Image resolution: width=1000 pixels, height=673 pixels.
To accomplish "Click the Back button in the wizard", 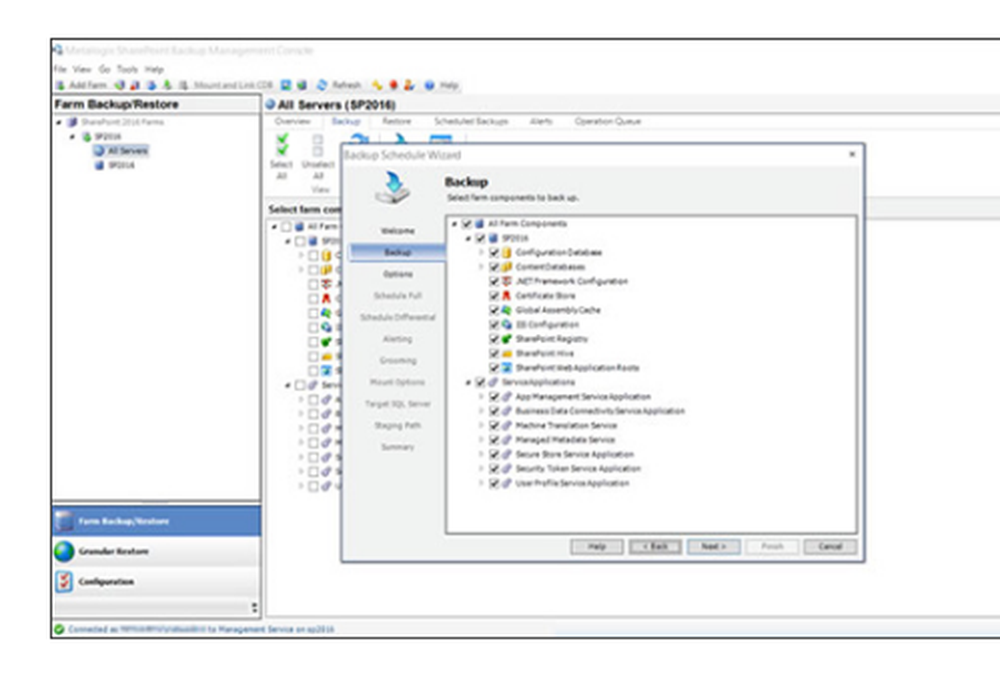I will coord(655,547).
